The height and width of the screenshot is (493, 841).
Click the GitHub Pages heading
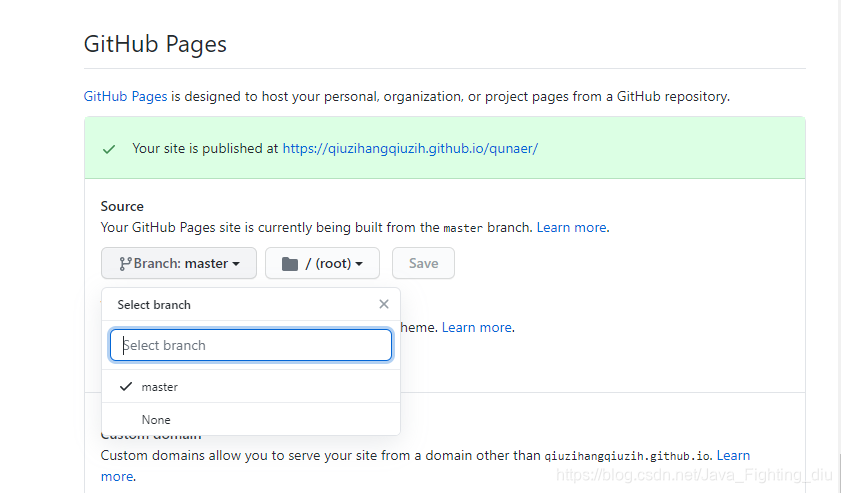[x=156, y=44]
